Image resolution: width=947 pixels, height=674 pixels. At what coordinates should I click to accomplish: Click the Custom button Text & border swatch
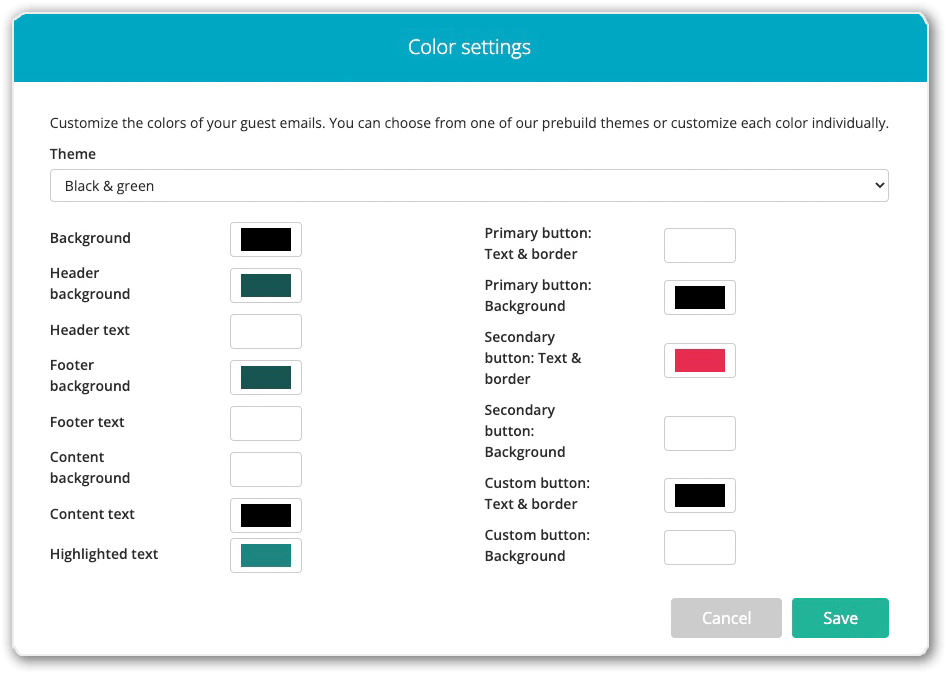coord(699,495)
